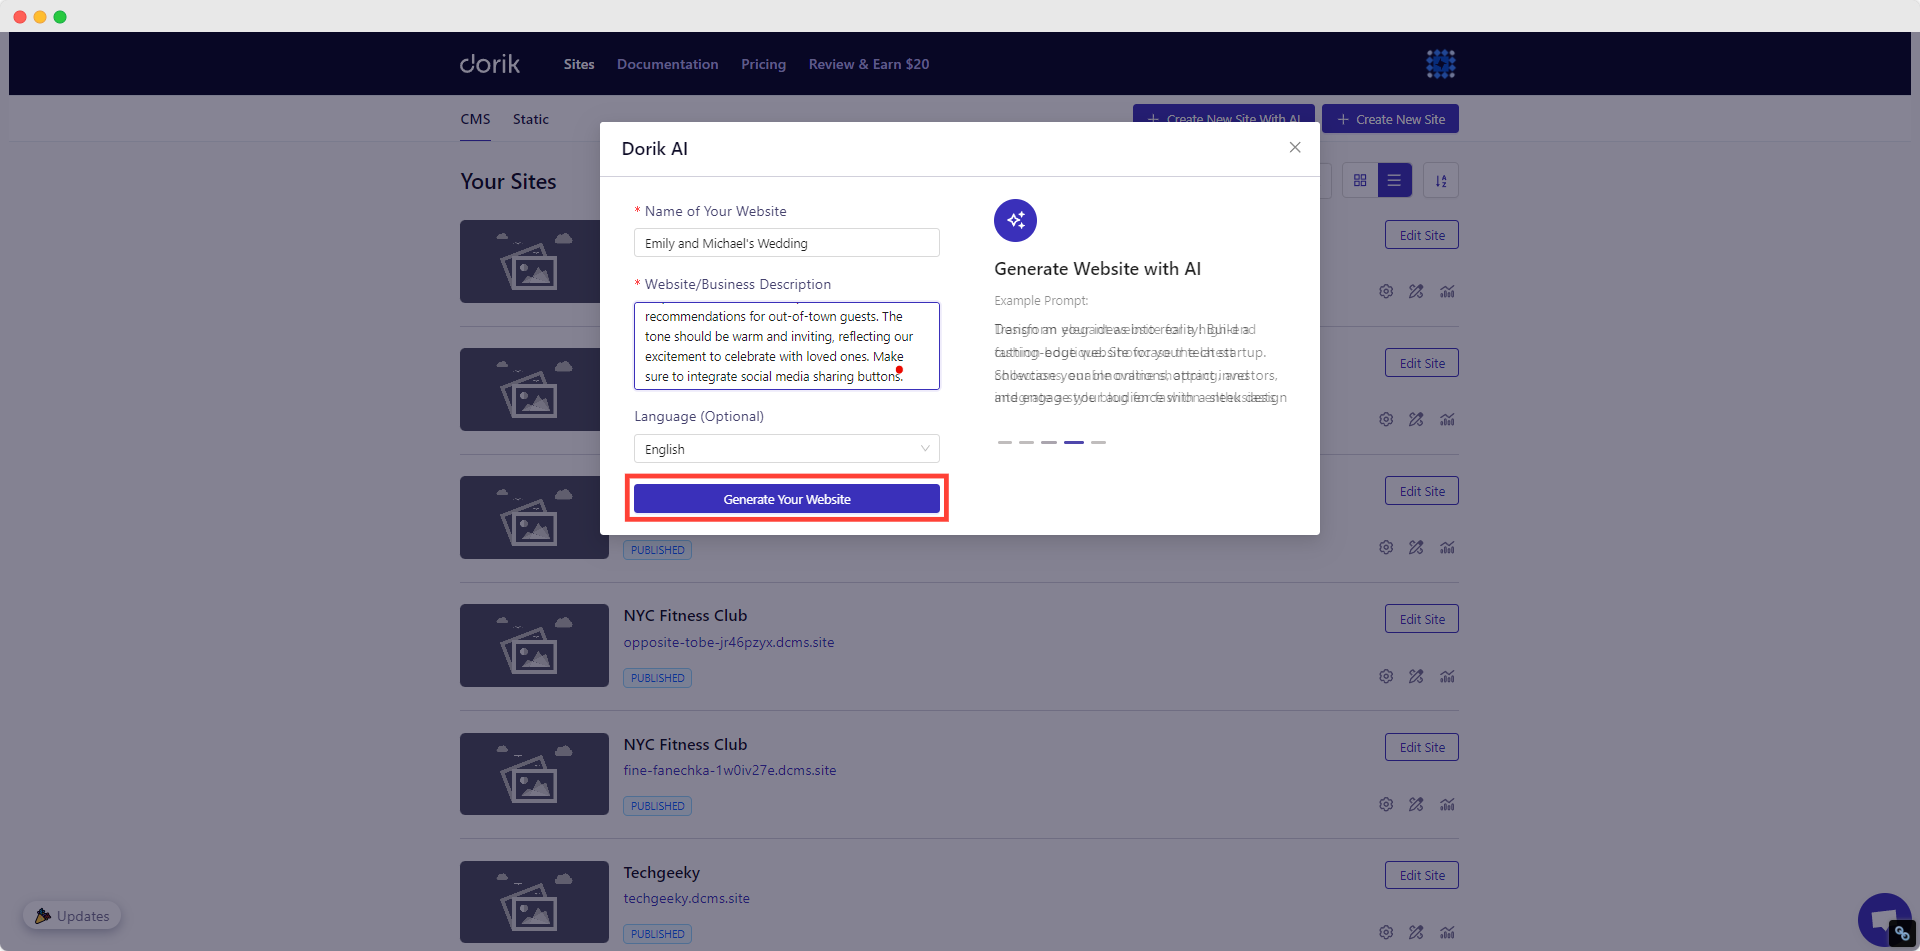Open Review & Earn $20 link
The height and width of the screenshot is (951, 1920).
click(x=869, y=64)
